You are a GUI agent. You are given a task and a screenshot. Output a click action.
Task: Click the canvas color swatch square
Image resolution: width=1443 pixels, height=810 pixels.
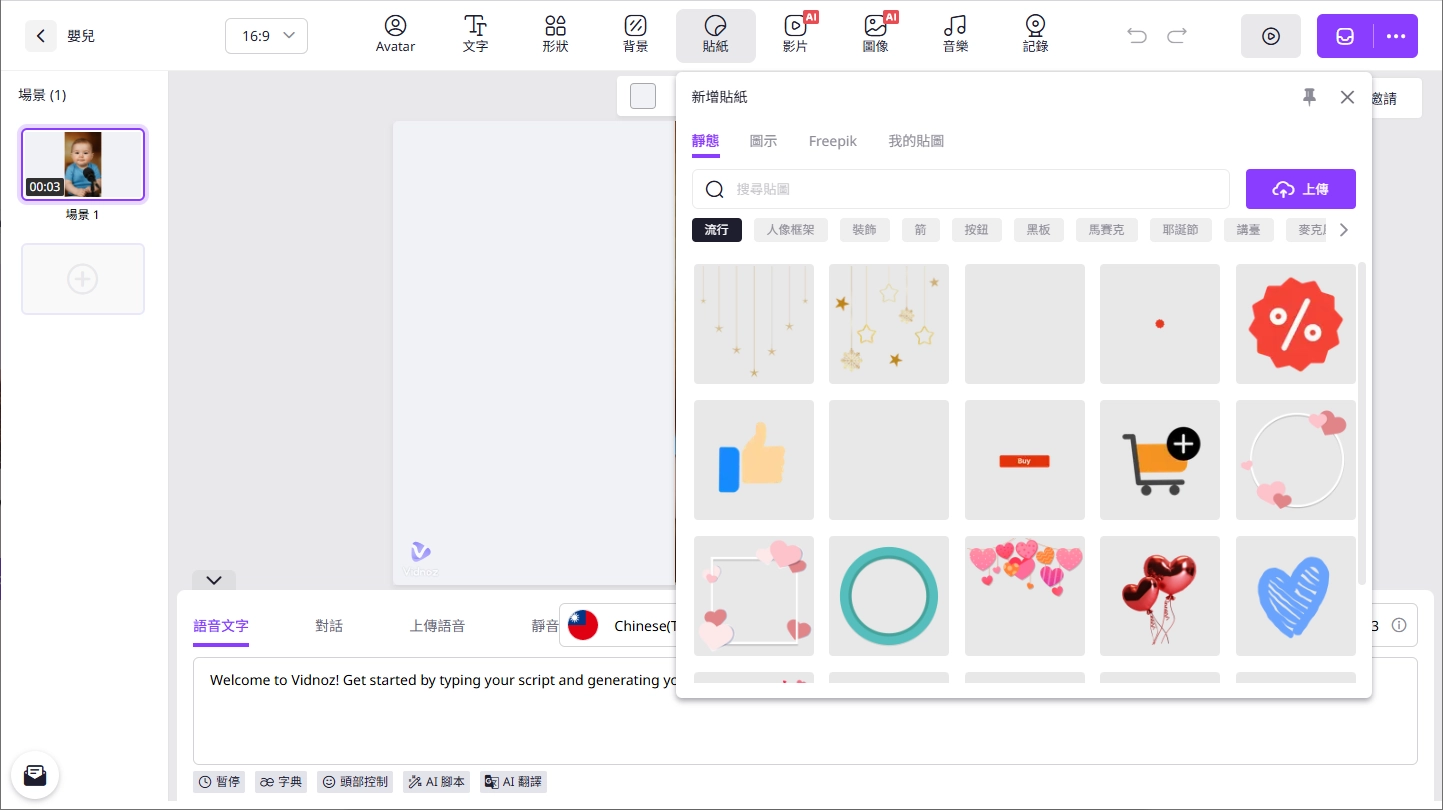643,96
